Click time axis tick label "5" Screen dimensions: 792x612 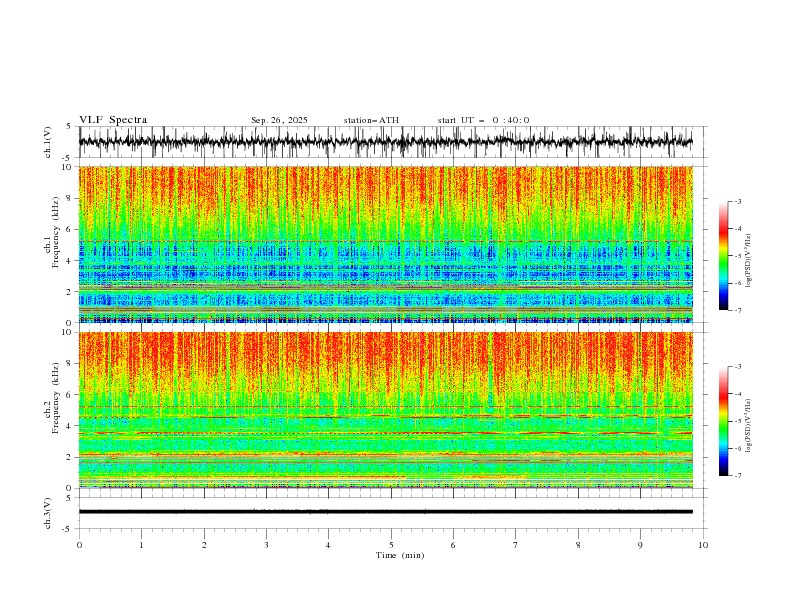click(x=391, y=545)
